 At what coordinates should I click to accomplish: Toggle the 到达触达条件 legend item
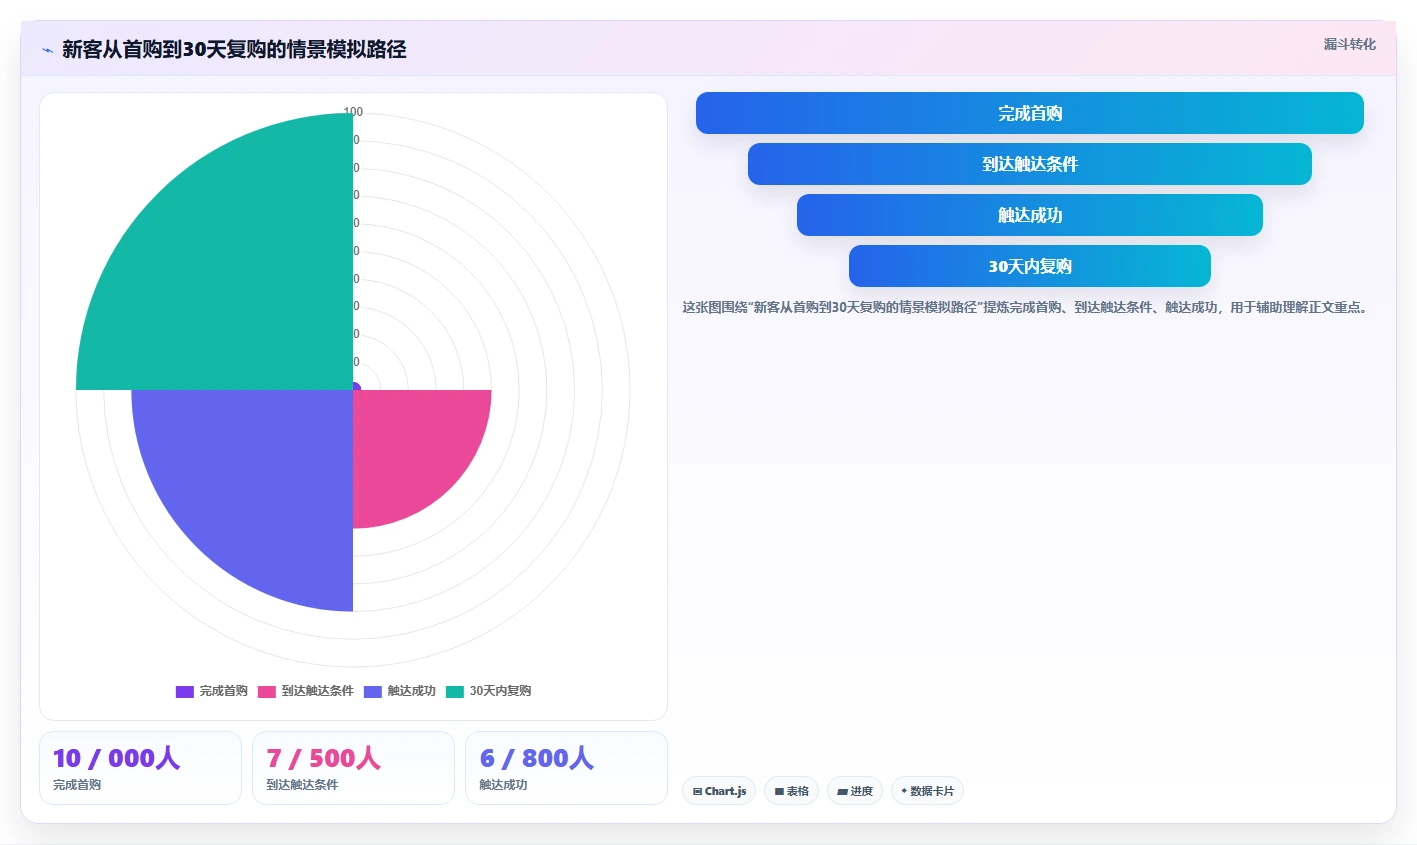pos(305,691)
